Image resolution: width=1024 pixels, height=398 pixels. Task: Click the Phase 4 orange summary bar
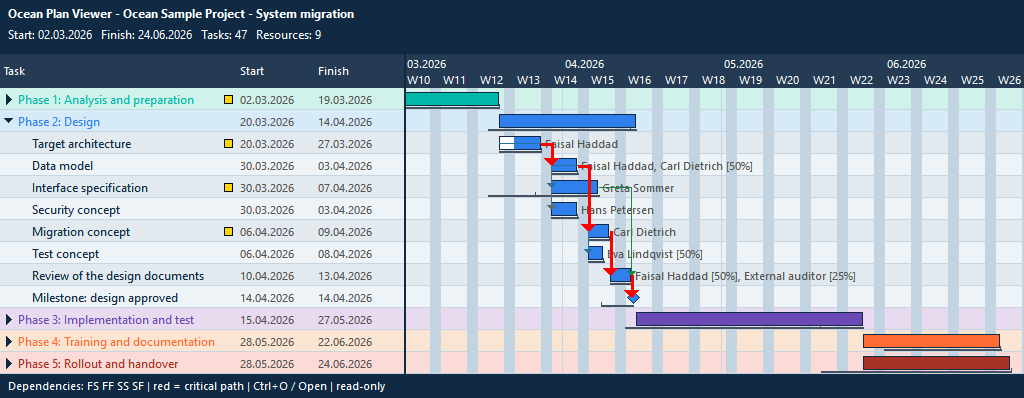click(931, 341)
